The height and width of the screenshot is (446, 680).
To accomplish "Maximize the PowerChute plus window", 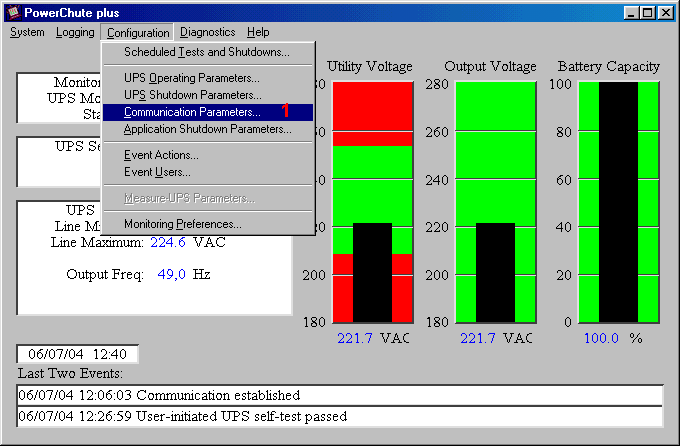I will click(647, 13).
